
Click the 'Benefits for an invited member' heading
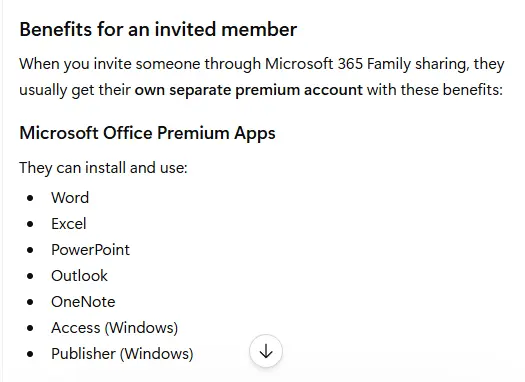tap(158, 29)
